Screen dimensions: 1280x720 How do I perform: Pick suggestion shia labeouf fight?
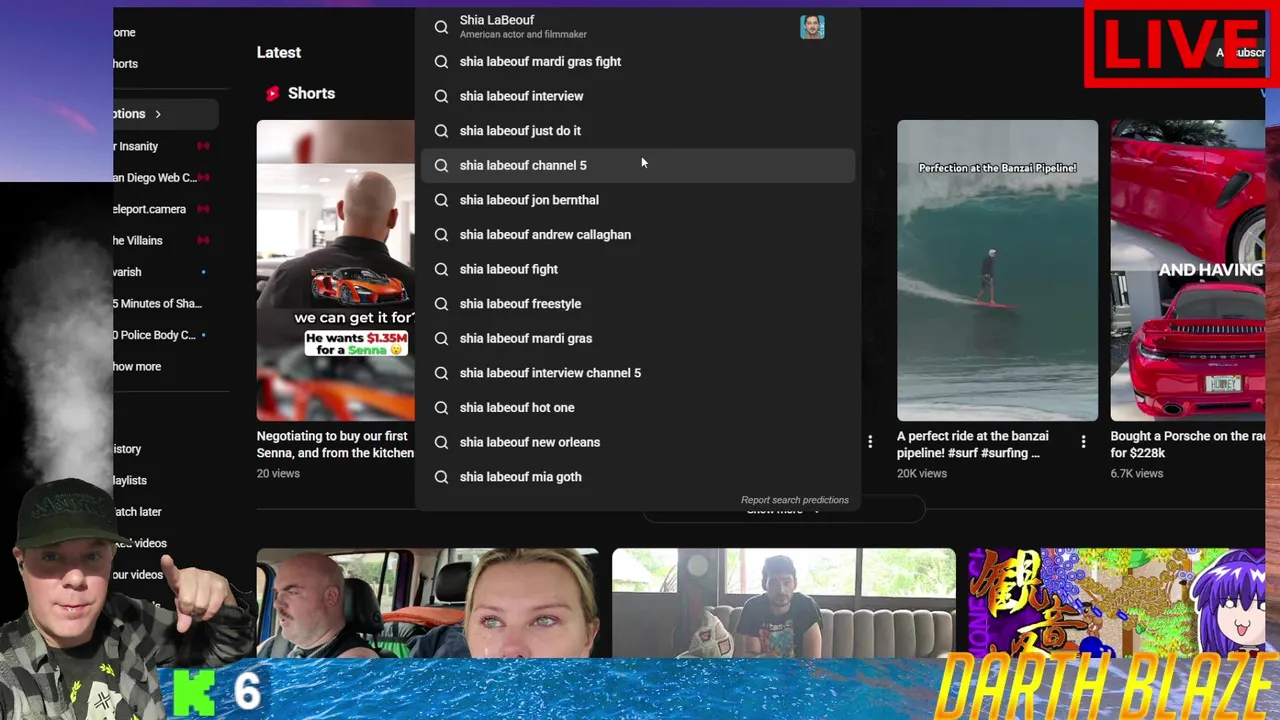[x=638, y=269]
